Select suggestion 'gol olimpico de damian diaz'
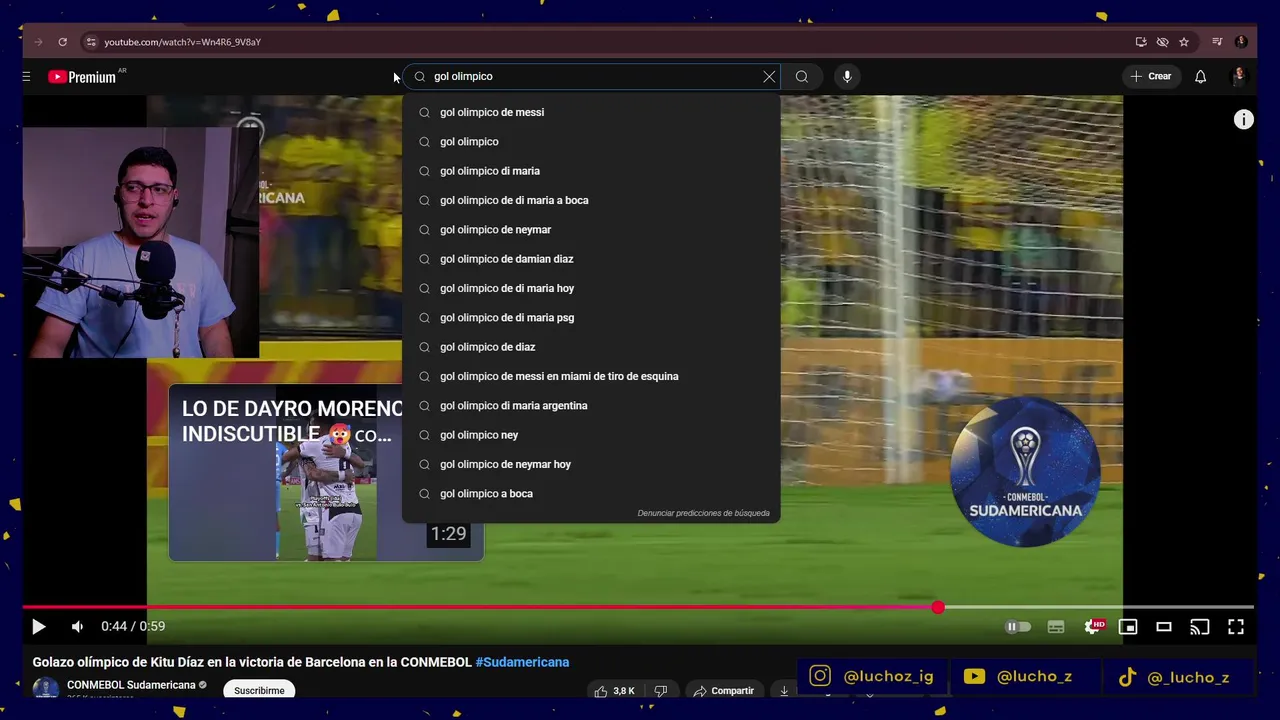 point(591,259)
